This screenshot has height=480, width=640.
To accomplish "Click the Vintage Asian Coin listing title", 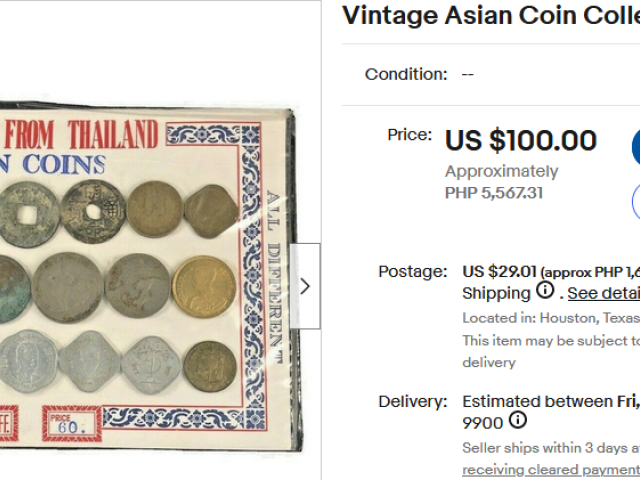I will (490, 15).
